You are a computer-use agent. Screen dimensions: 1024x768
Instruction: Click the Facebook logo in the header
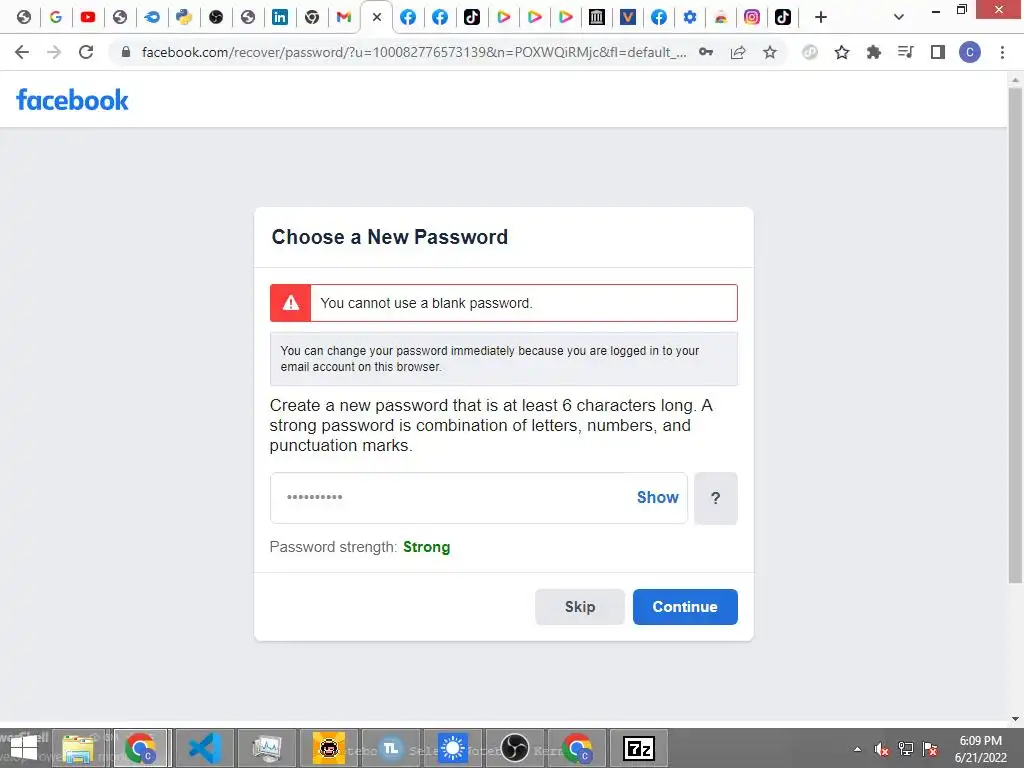click(72, 100)
